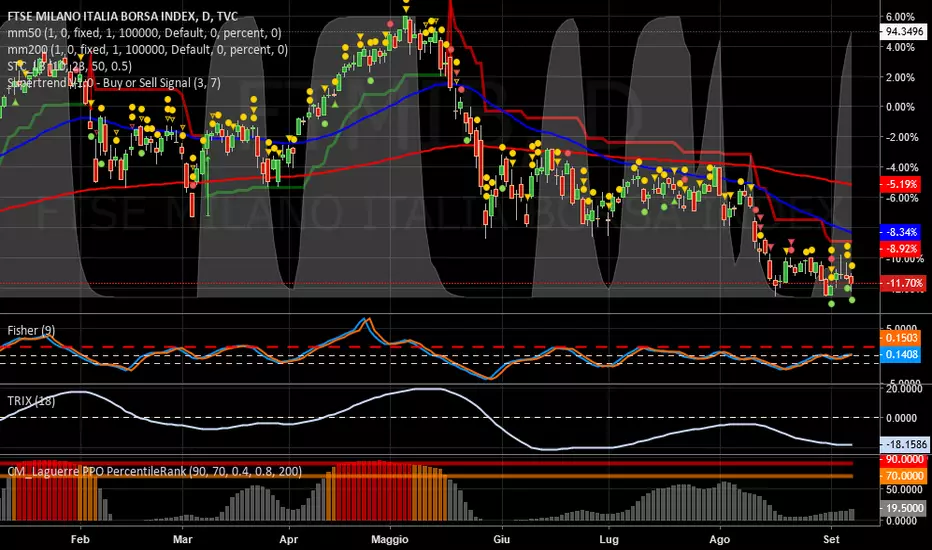Click the -11.70% last price tag
Image resolution: width=932 pixels, height=550 pixels.
(903, 283)
